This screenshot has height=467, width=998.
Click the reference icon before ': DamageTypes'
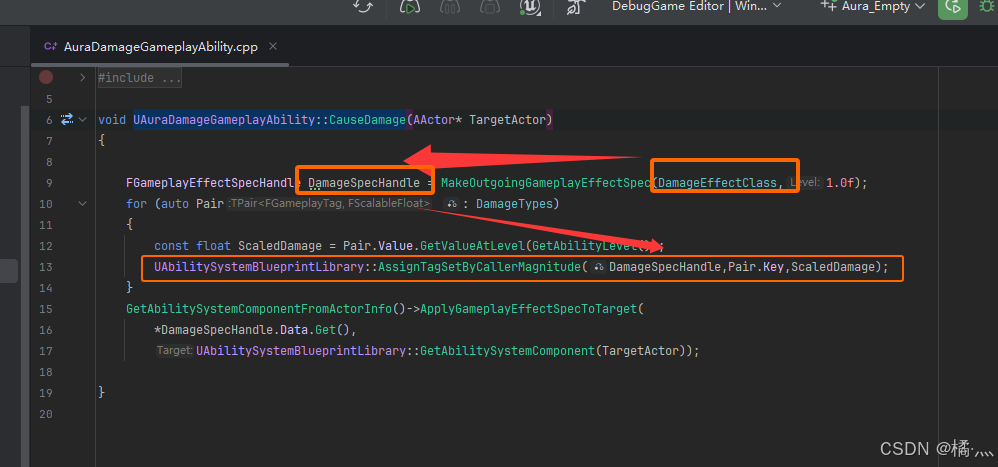tap(453, 204)
